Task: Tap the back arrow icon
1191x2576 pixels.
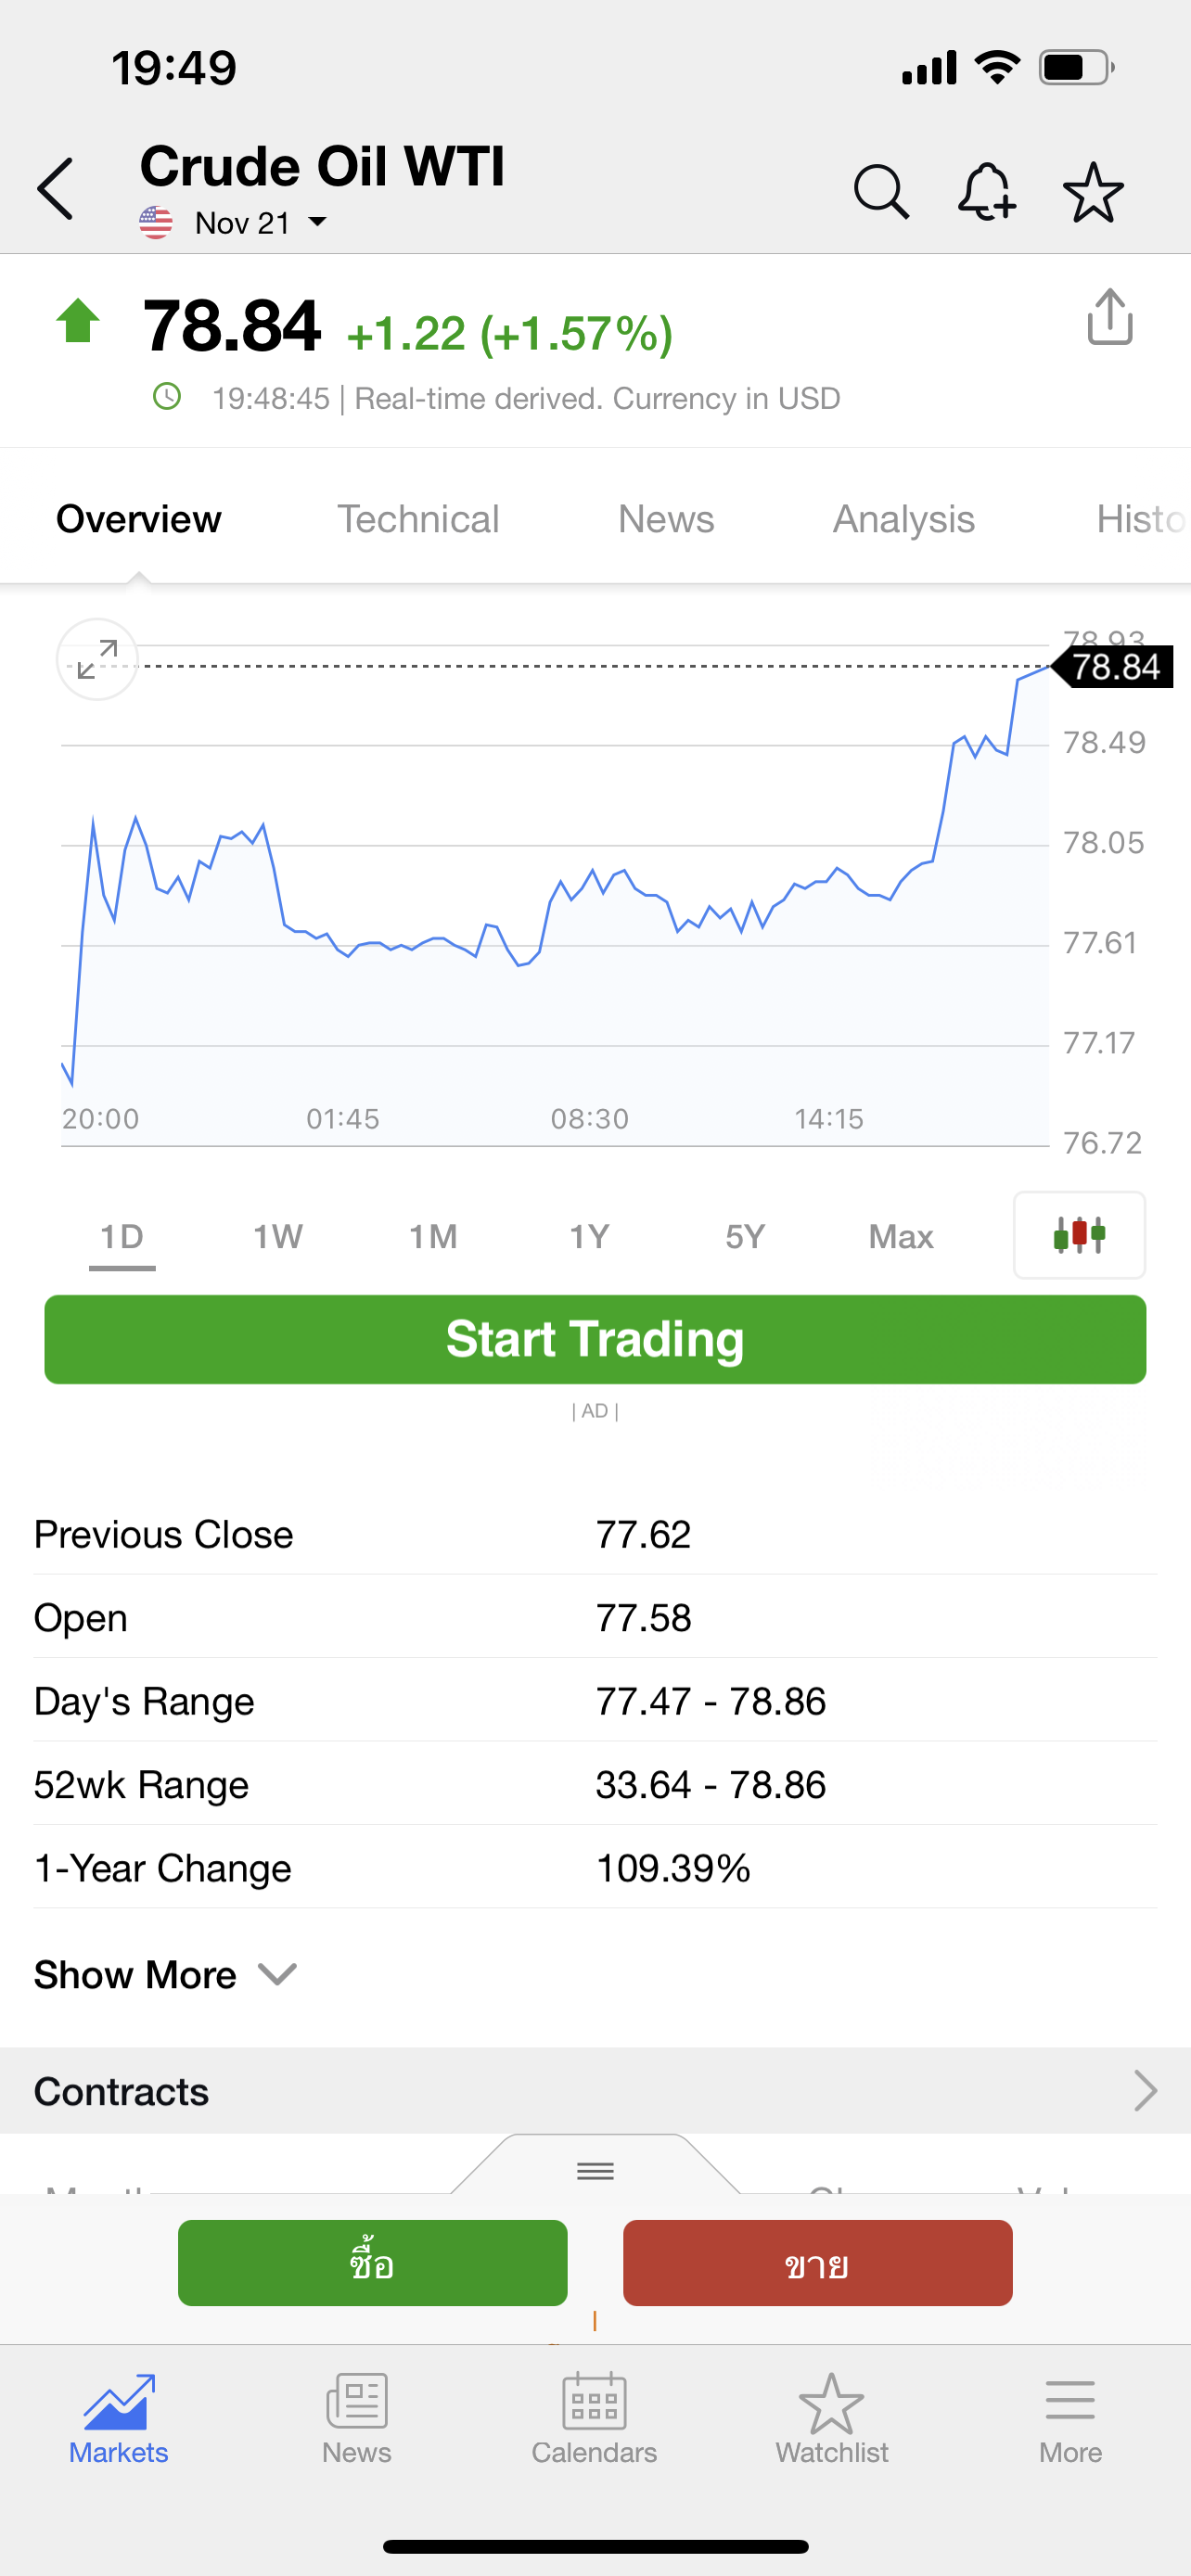Action: [x=56, y=188]
